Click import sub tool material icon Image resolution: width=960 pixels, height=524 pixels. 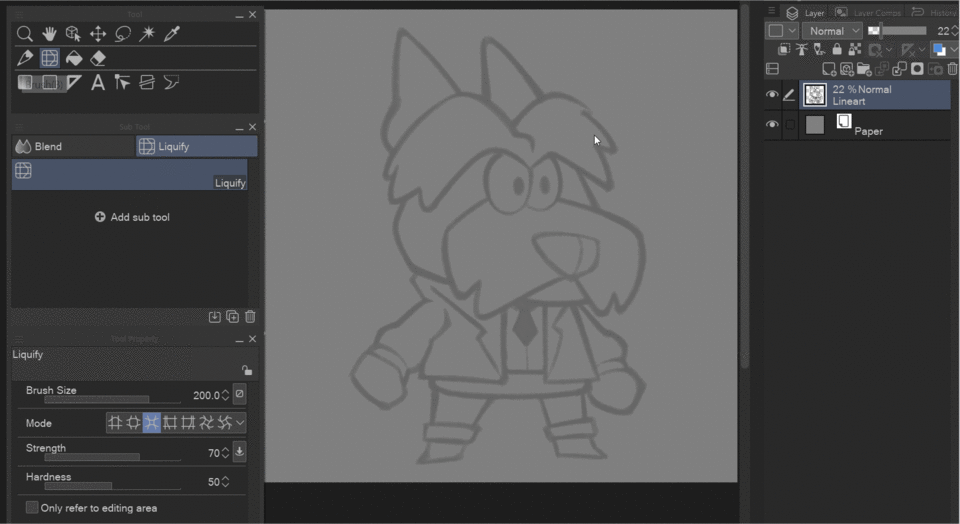coord(214,316)
